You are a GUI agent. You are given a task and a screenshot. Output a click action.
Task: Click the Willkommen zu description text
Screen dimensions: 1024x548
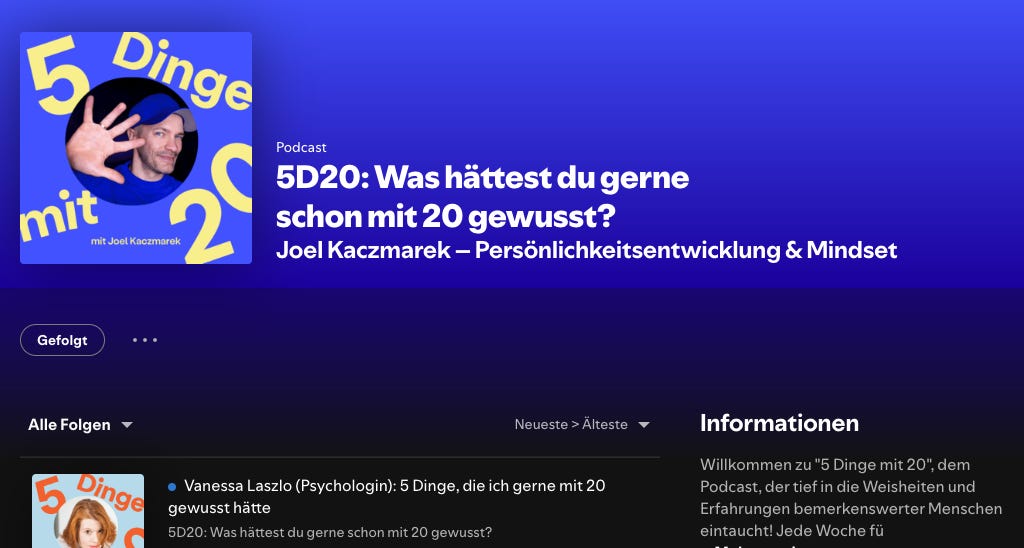point(851,497)
